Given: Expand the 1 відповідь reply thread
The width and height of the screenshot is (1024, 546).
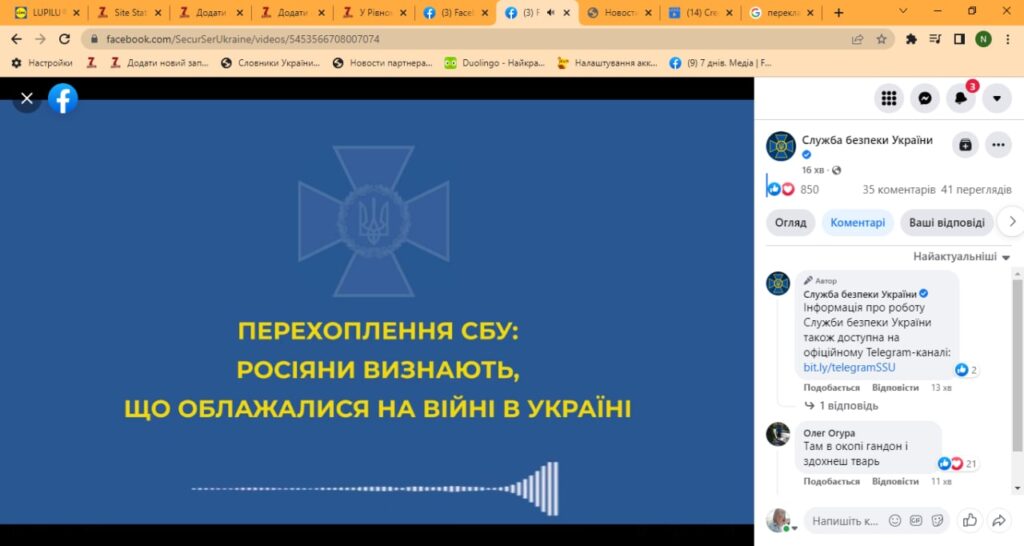Looking at the screenshot, I should click(x=848, y=406).
